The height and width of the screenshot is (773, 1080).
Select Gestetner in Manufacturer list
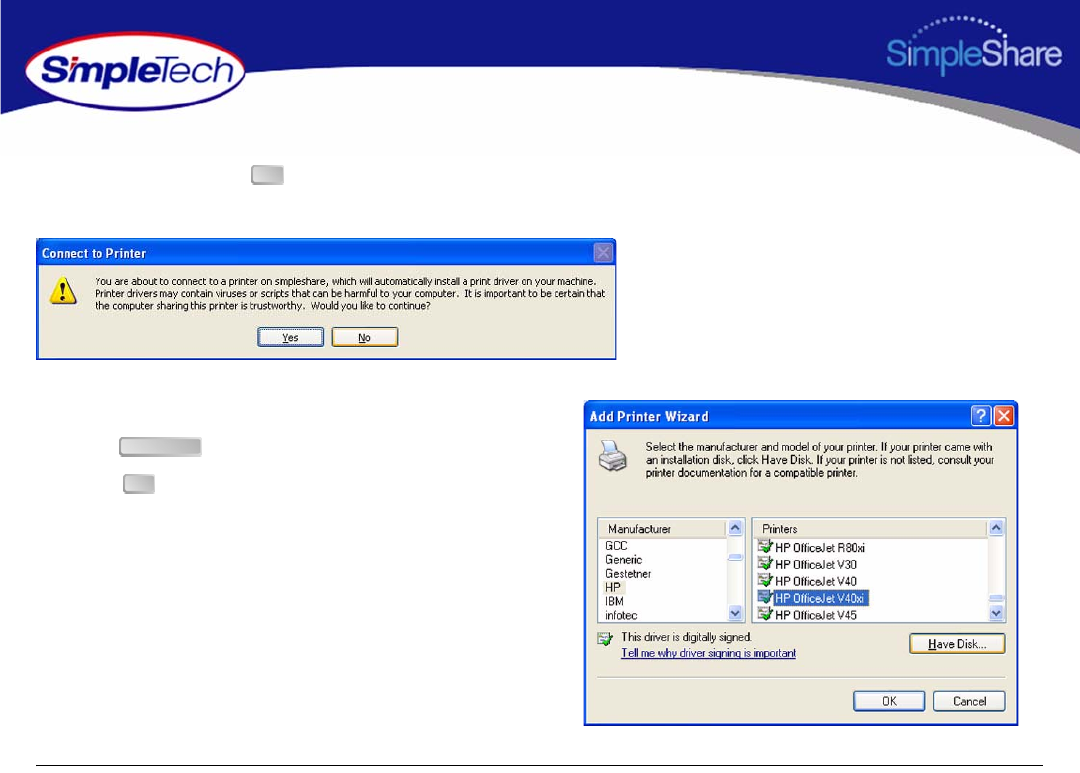[627, 573]
